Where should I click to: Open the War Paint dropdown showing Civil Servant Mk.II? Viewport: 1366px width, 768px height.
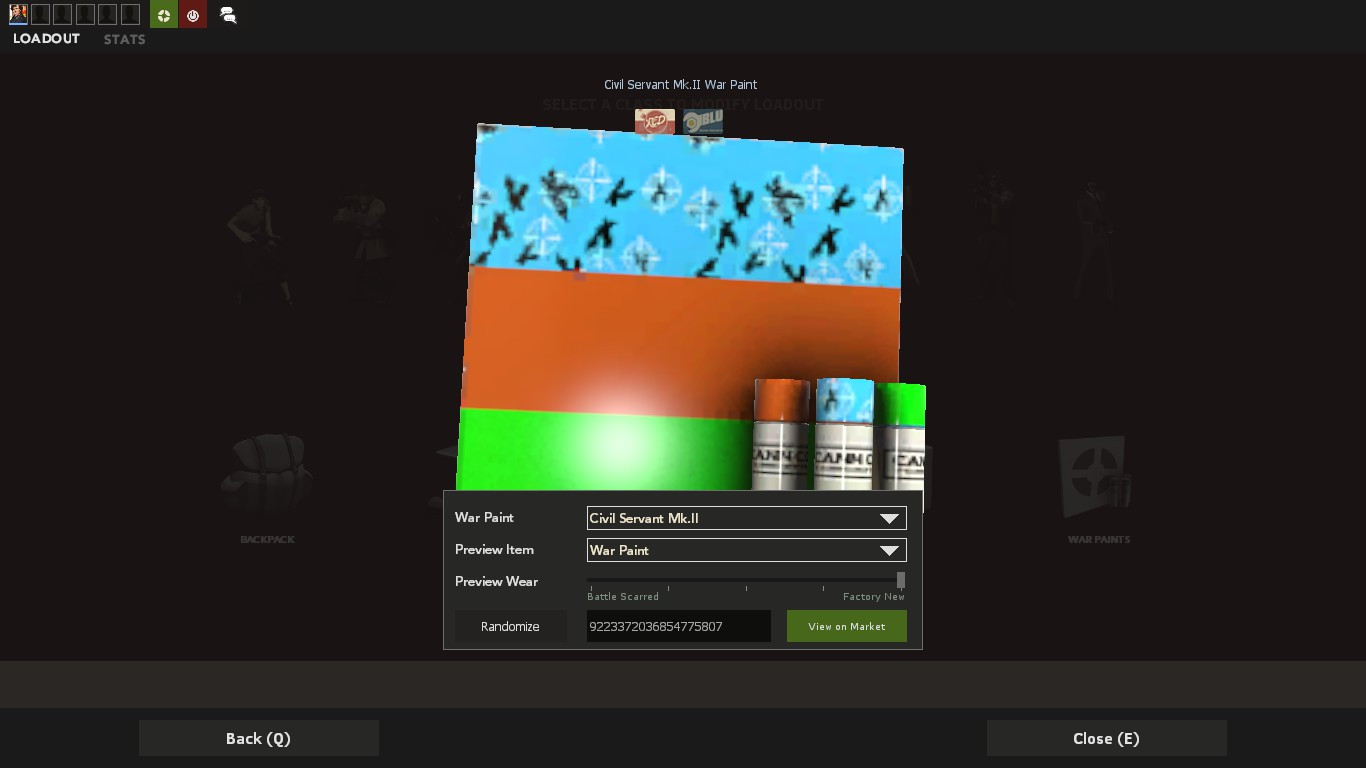(746, 518)
